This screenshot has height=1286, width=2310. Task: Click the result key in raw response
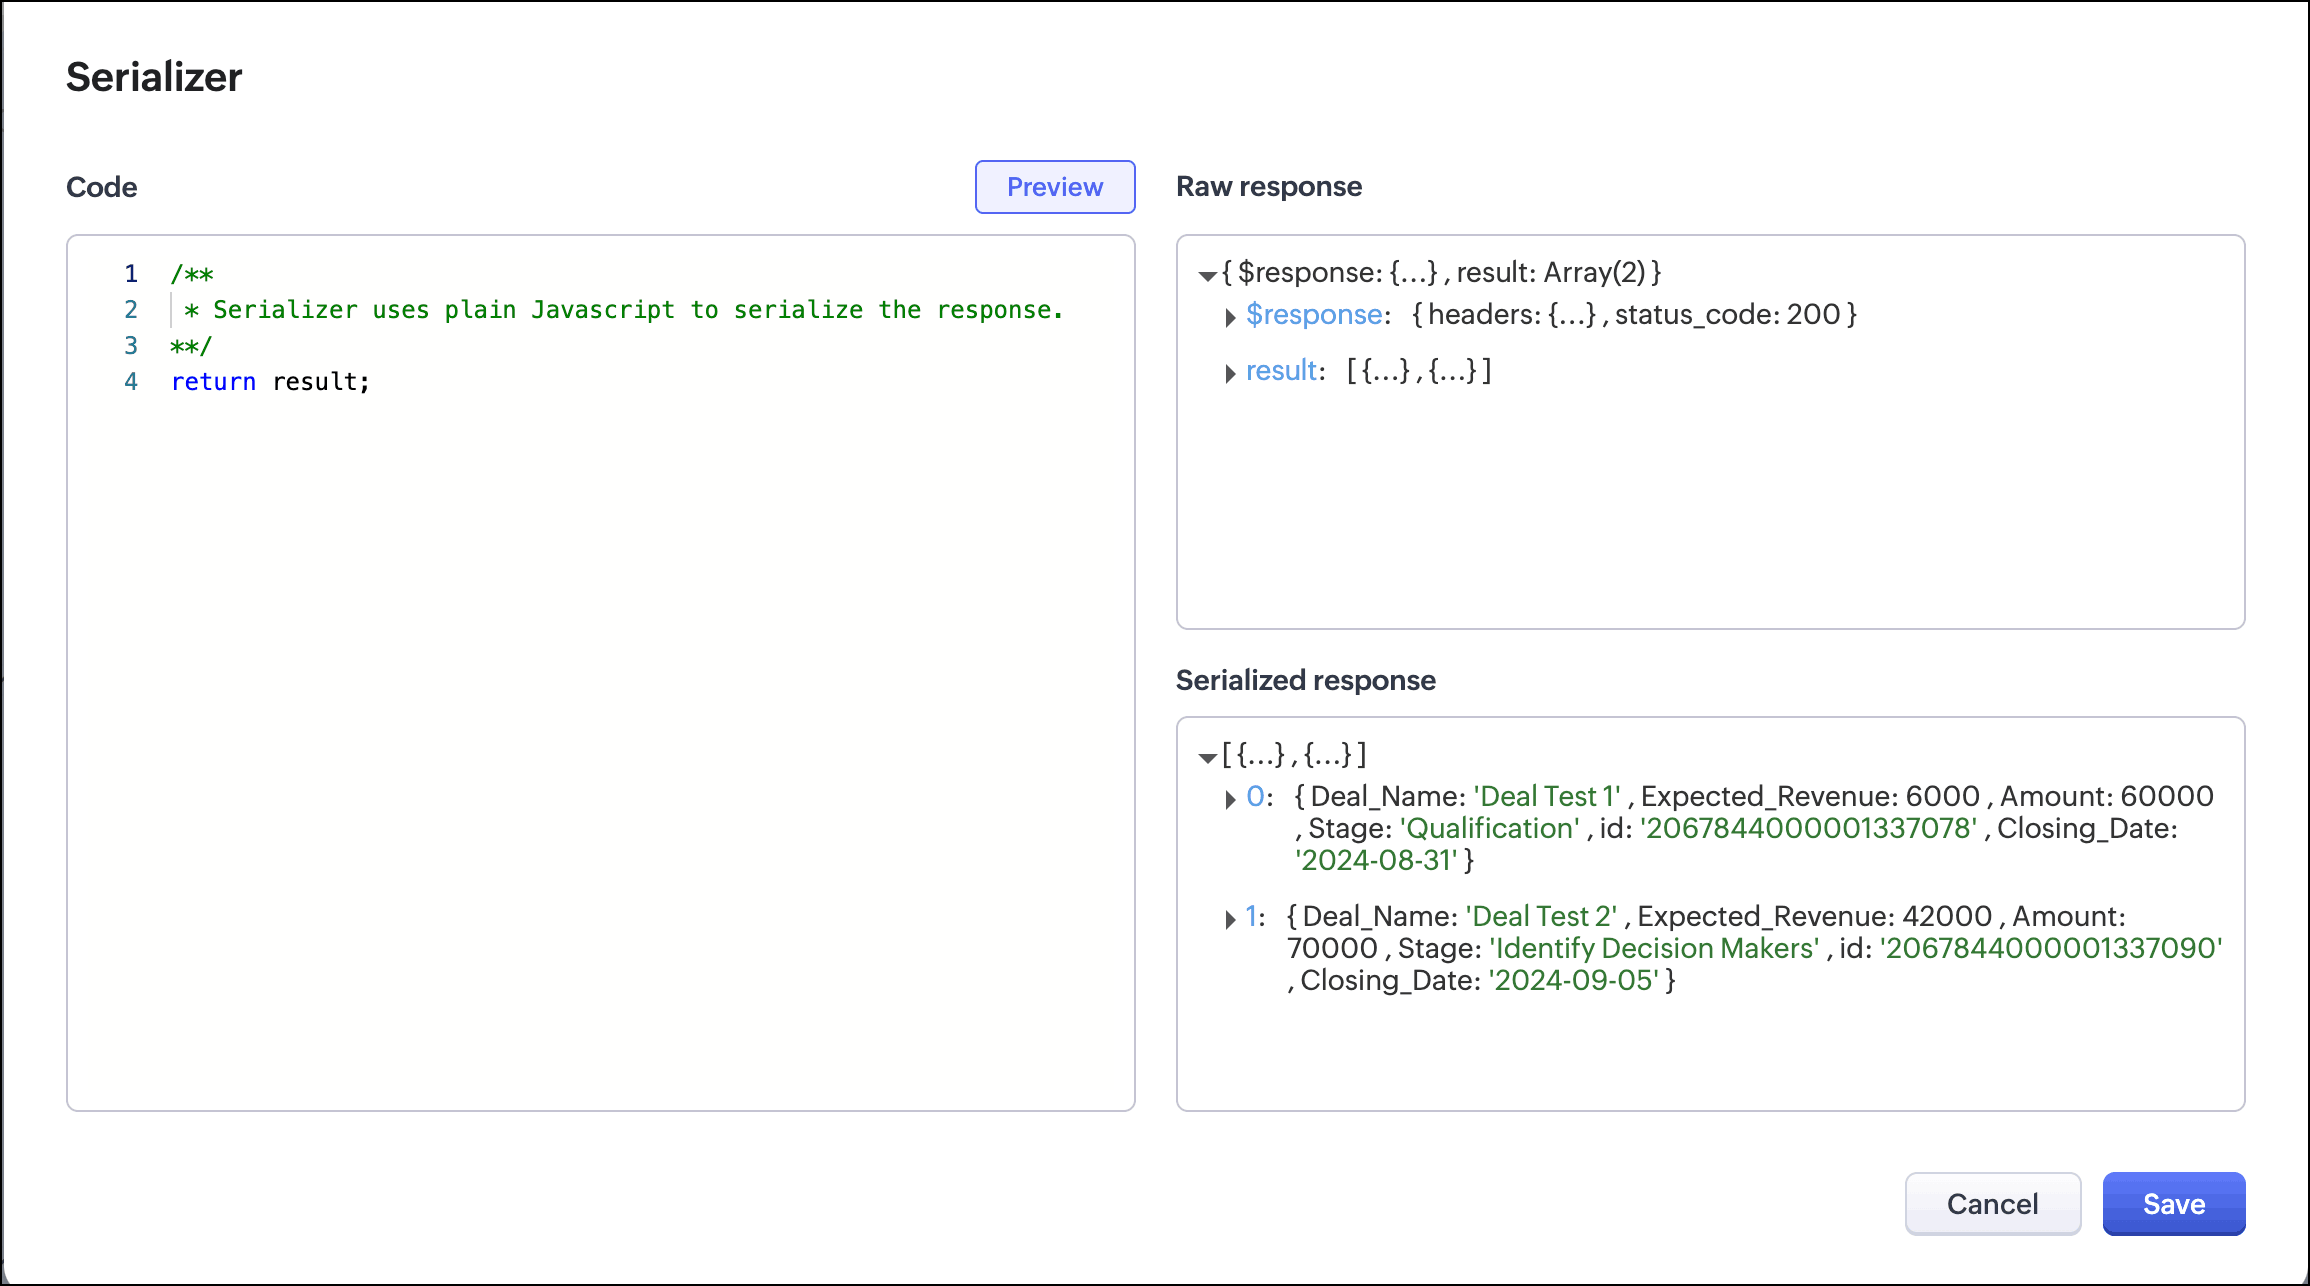[1281, 371]
